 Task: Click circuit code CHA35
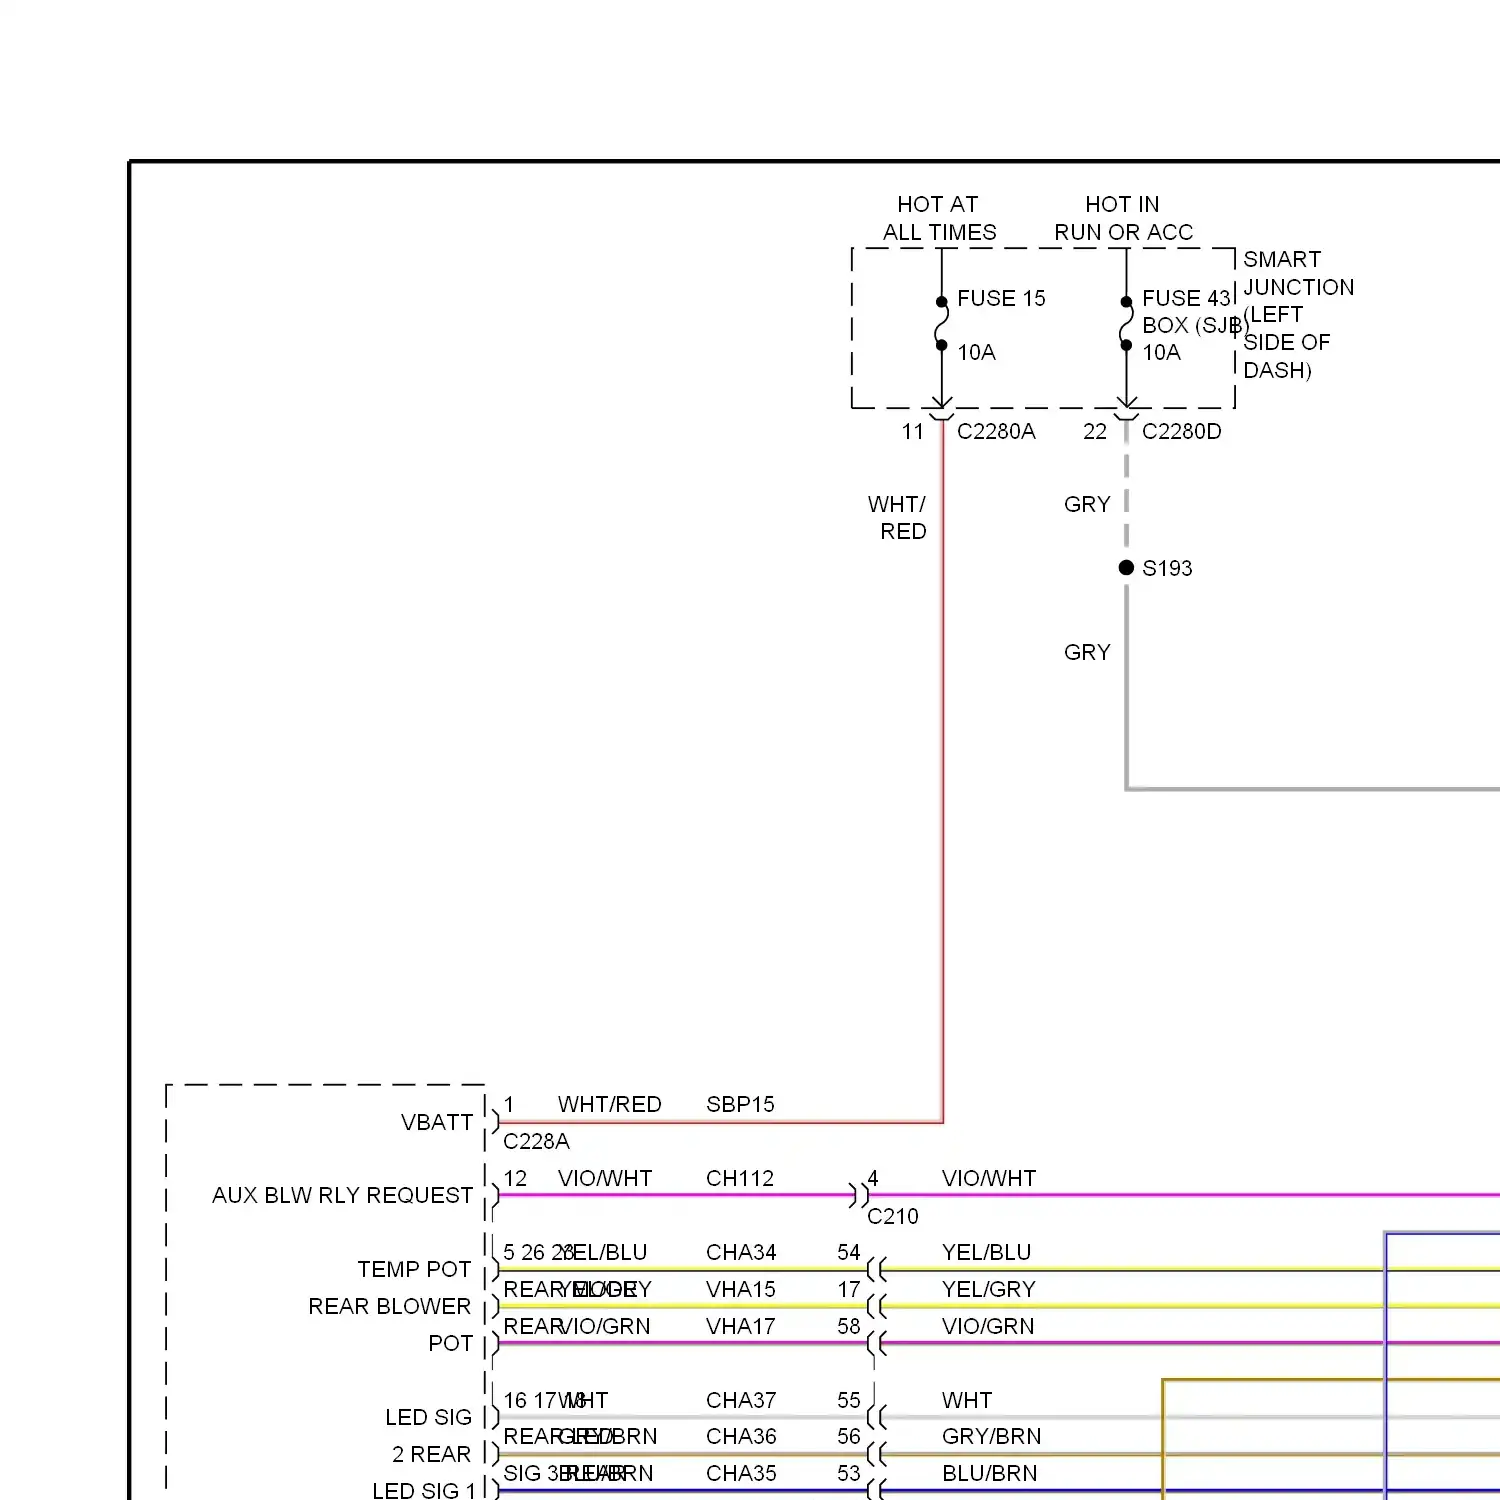tap(741, 1473)
